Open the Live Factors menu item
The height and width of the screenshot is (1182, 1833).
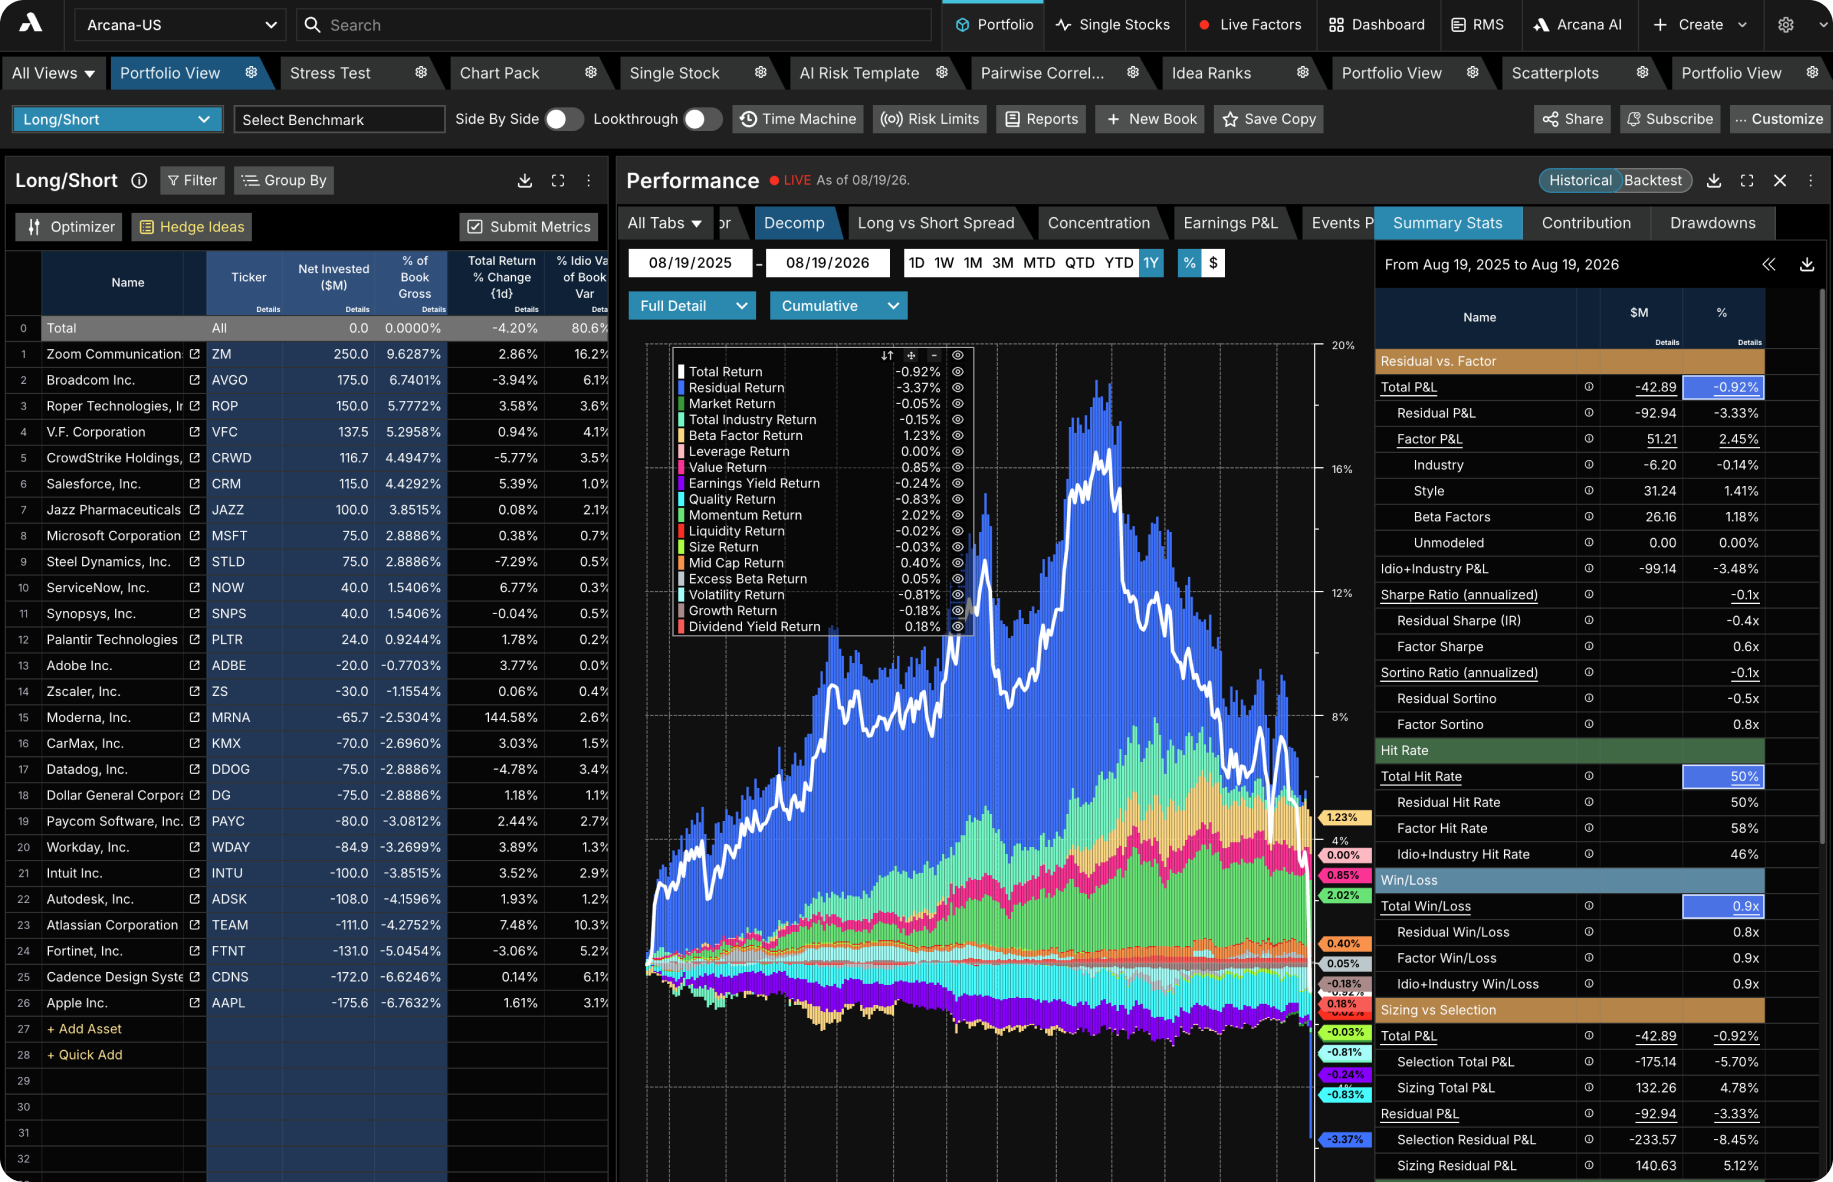click(1250, 25)
